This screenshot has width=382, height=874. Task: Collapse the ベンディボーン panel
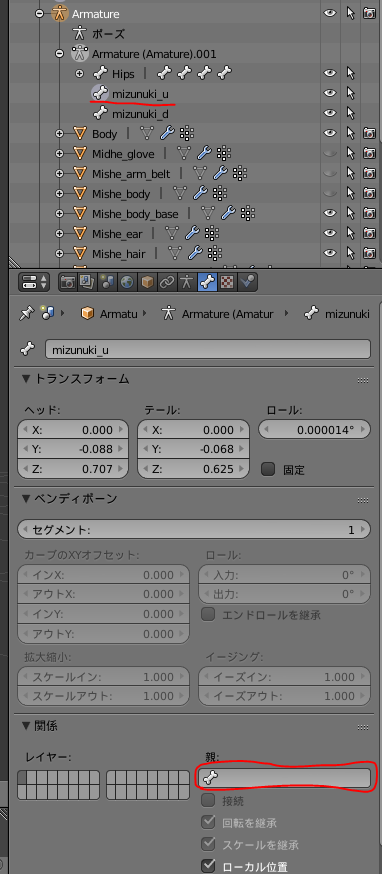[26, 498]
